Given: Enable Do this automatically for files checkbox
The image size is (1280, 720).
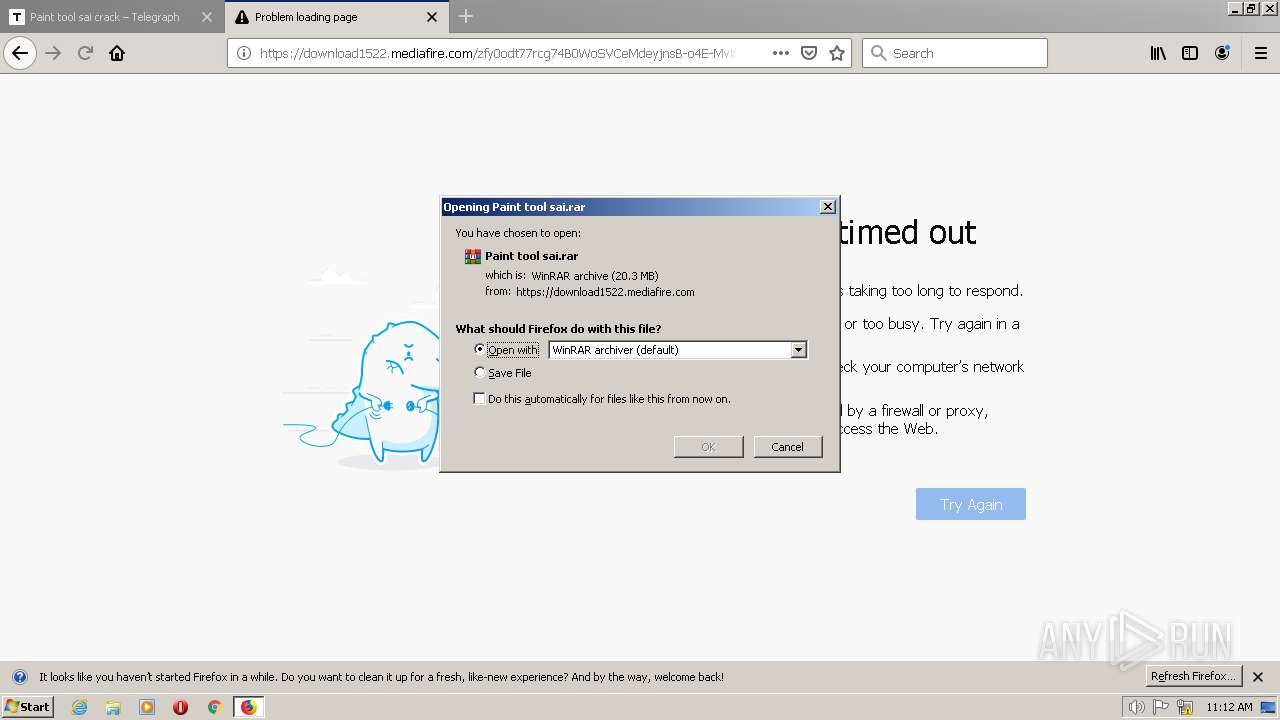Looking at the screenshot, I should pos(480,398).
